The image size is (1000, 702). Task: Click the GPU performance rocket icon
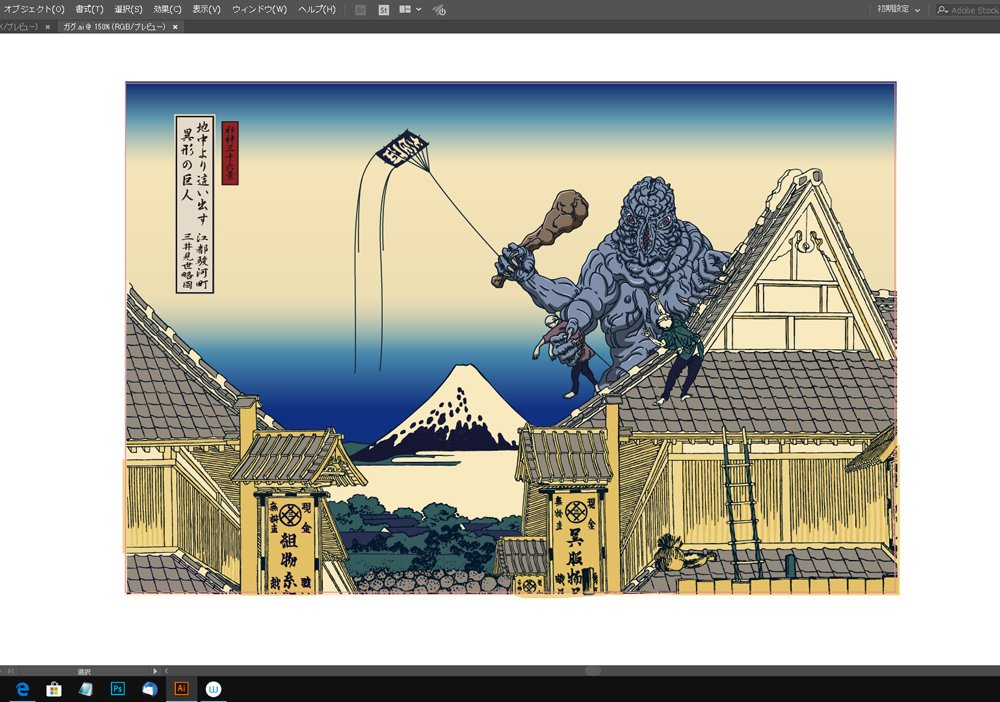(439, 10)
